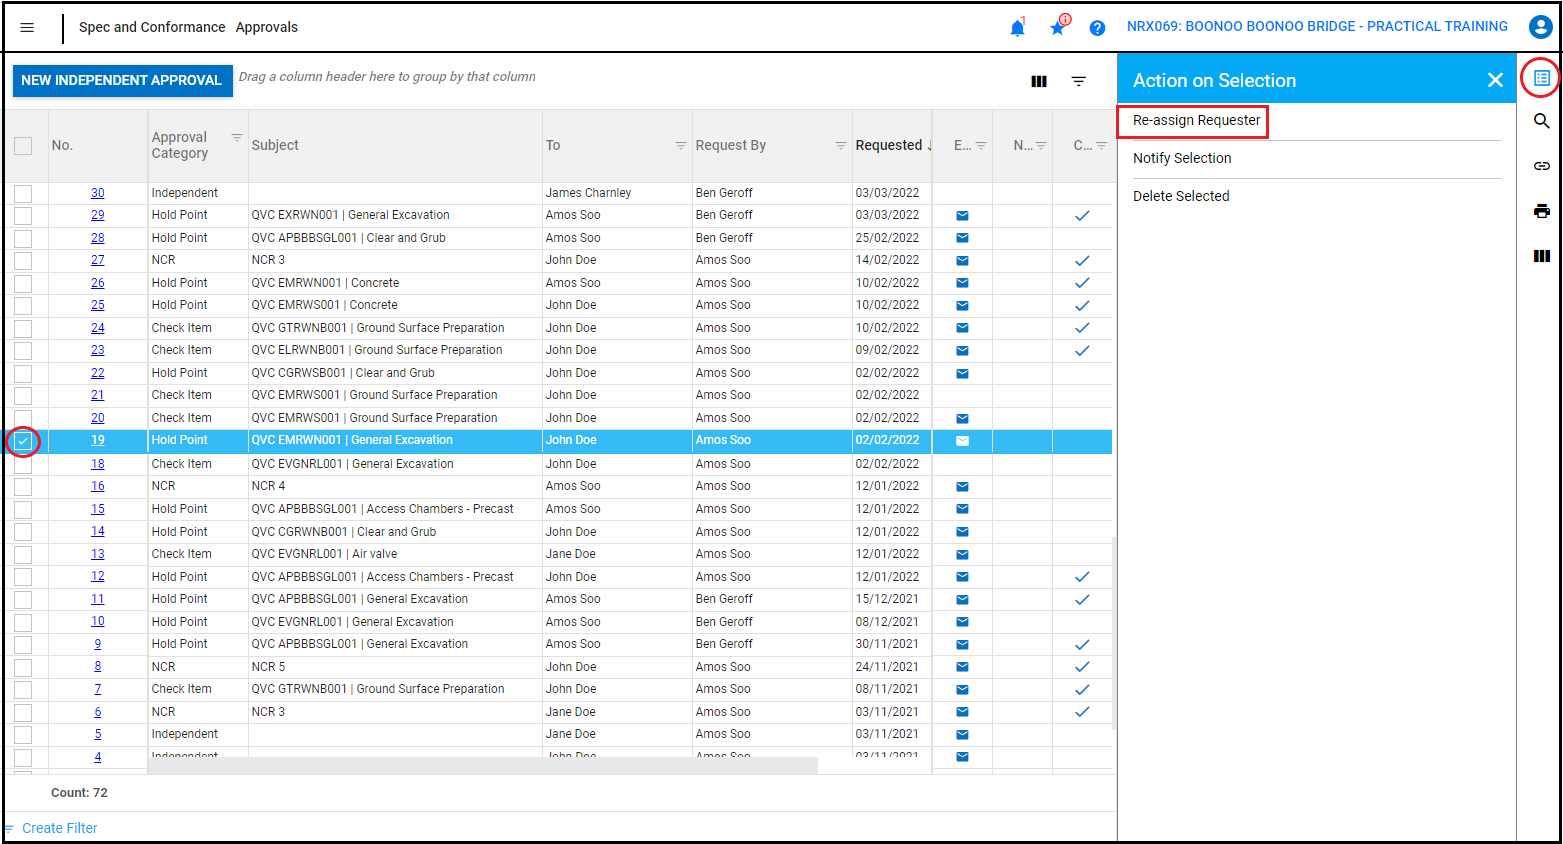Click the search magnifier in right sidebar
The height and width of the screenshot is (844, 1563).
(x=1541, y=121)
